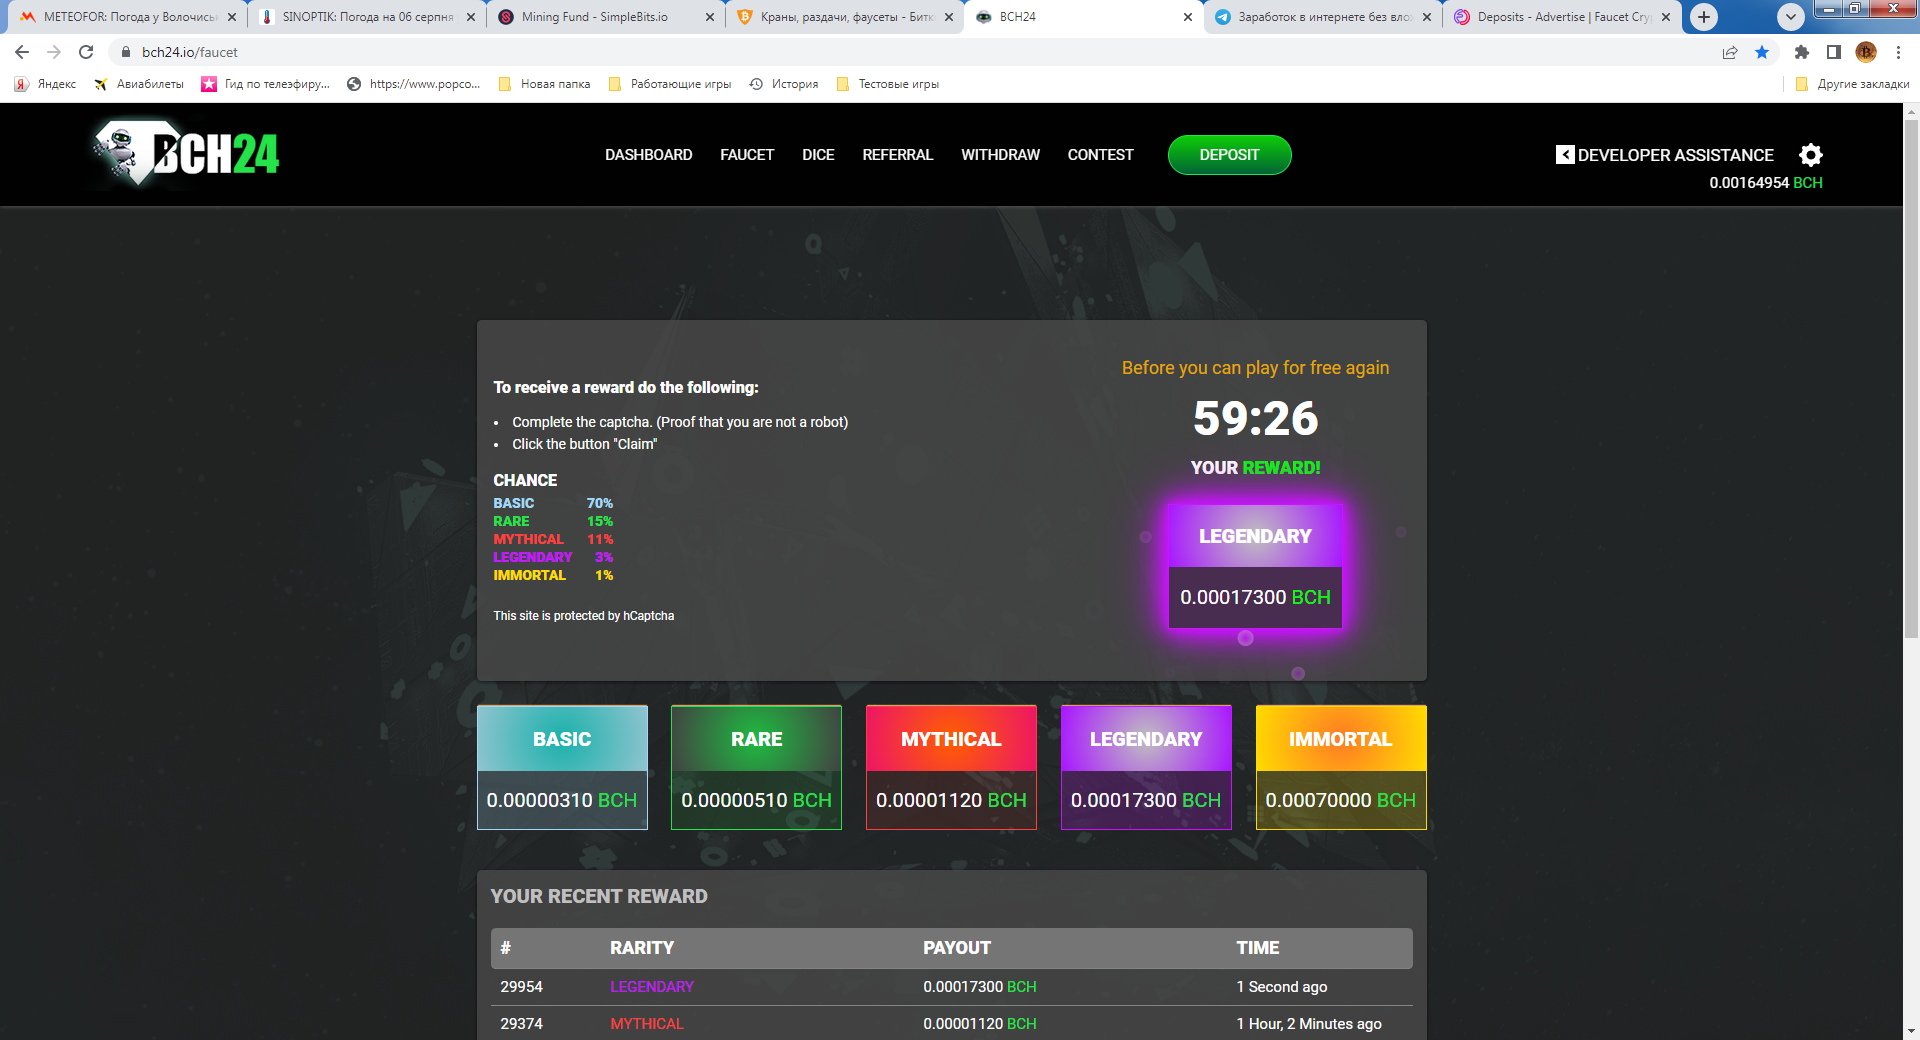The width and height of the screenshot is (1920, 1040).
Task: Open the settings gear icon
Action: (x=1810, y=155)
